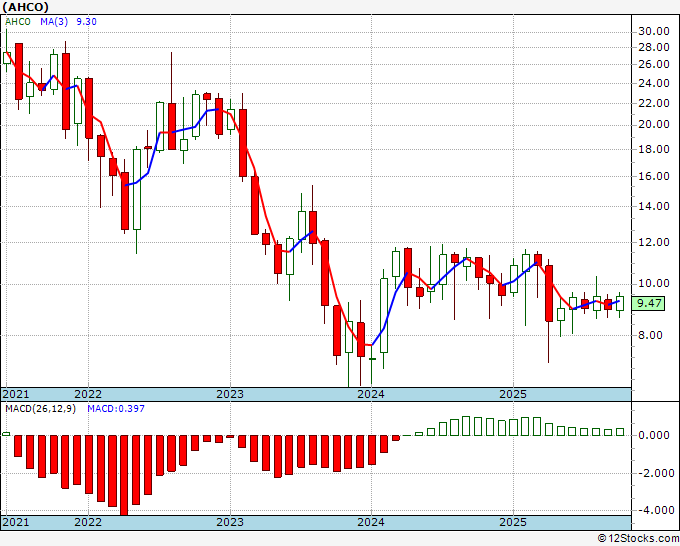The image size is (680, 546).
Task: Click the first green MACD bar at 2021
Action: [6, 434]
